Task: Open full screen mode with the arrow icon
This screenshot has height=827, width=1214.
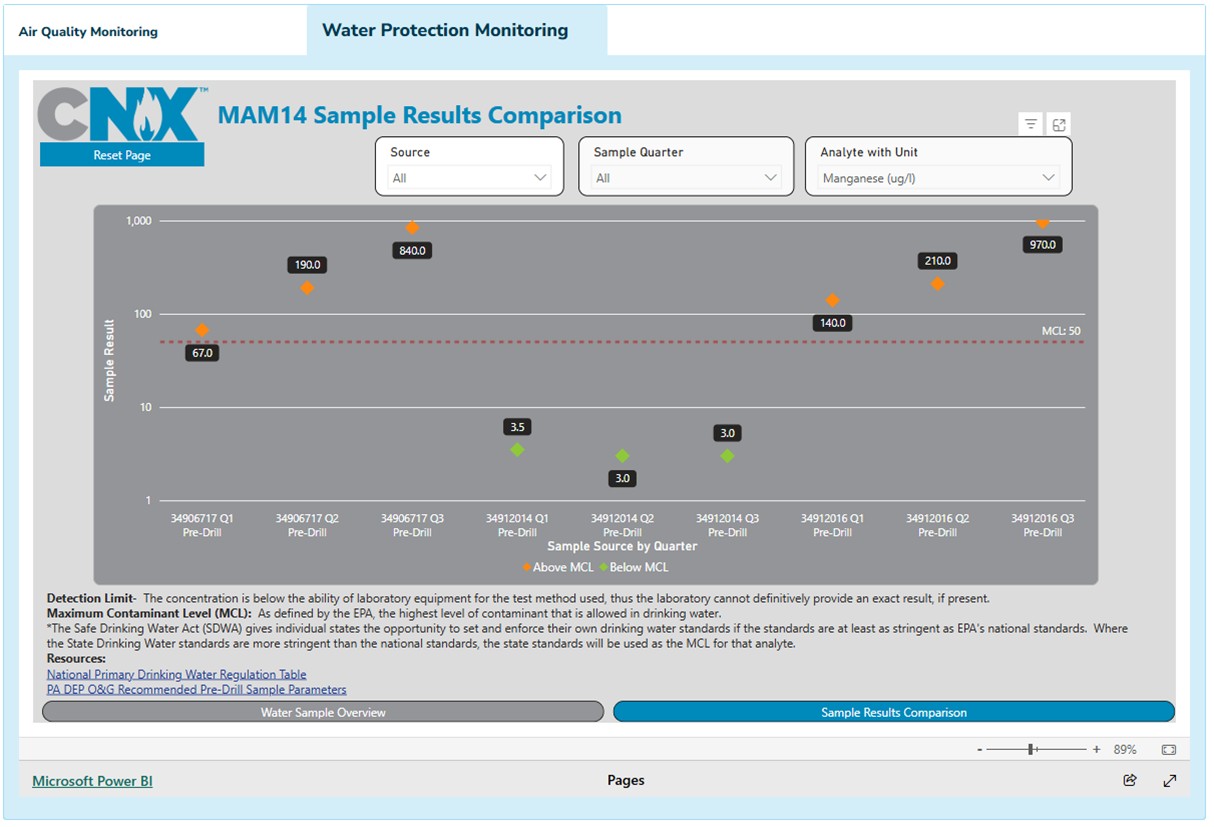Action: click(1169, 780)
